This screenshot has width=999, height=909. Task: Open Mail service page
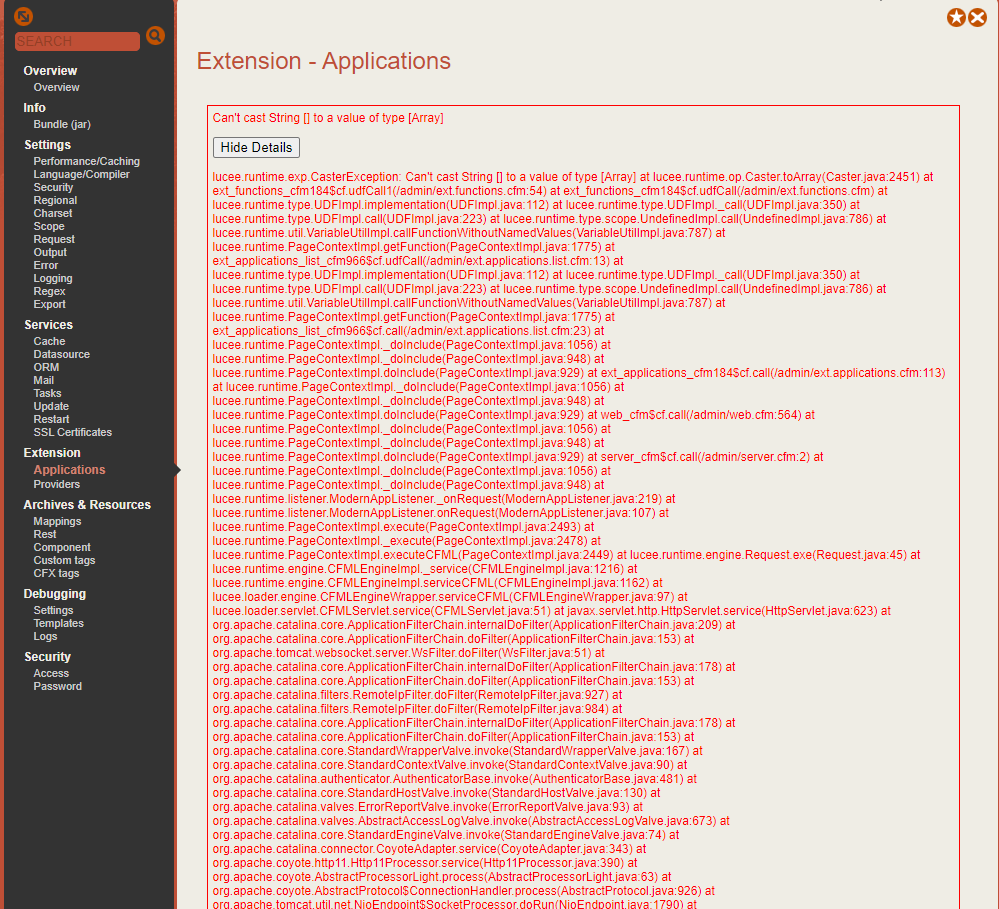pyautogui.click(x=44, y=380)
